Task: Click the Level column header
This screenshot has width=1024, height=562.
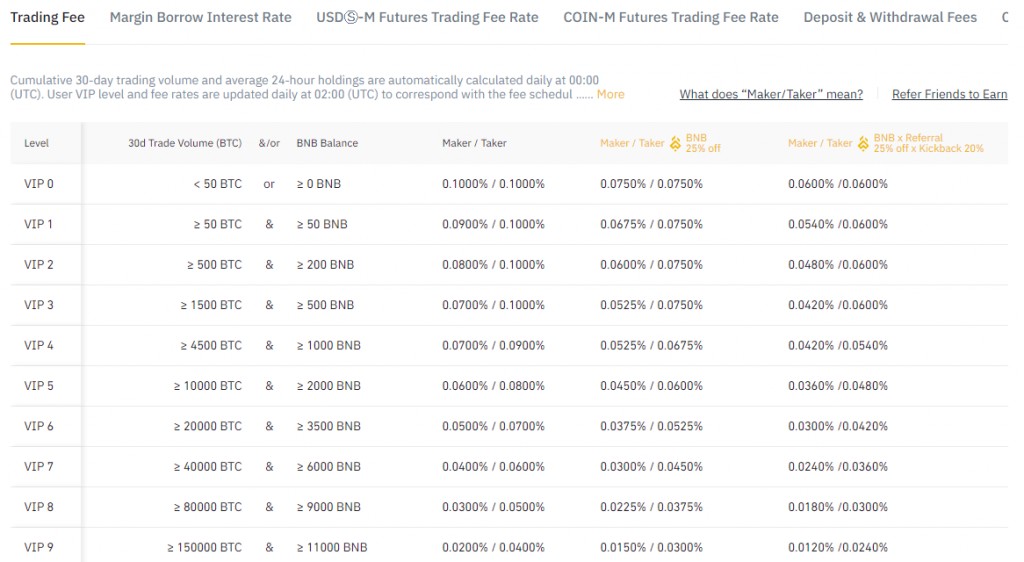Action: [37, 143]
